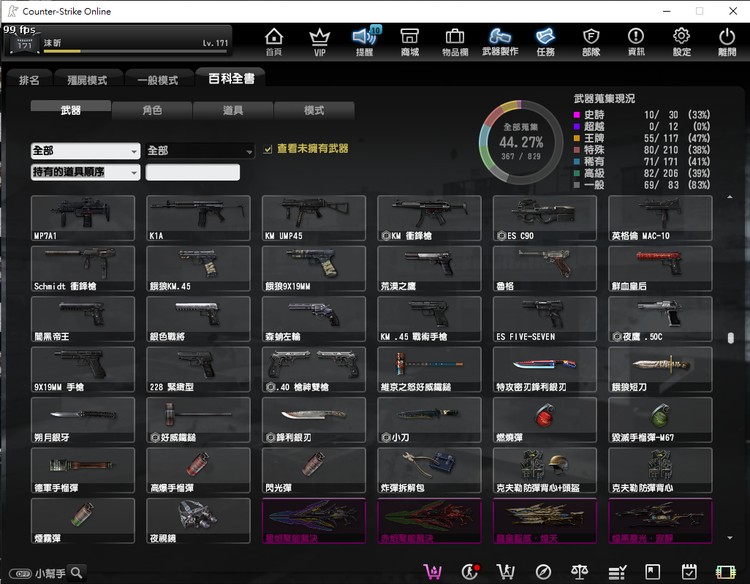Click the magenta 史詩 color swatch
The image size is (750, 584).
click(x=577, y=115)
